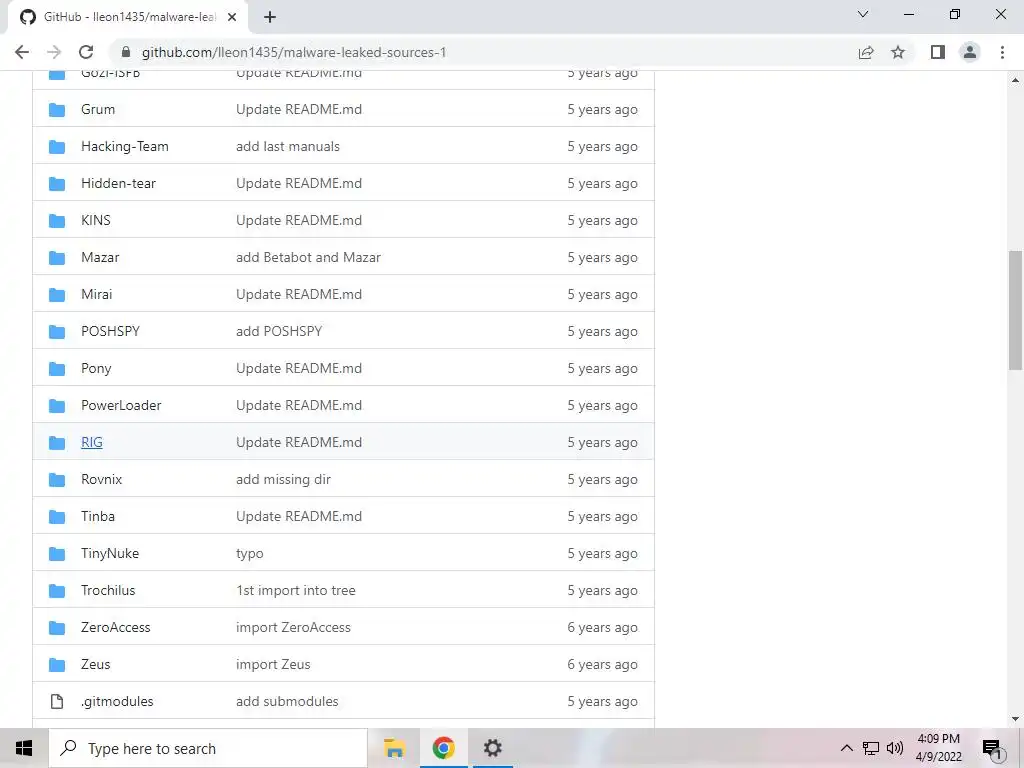Share this page via the share icon
The image size is (1024, 768).
[866, 52]
